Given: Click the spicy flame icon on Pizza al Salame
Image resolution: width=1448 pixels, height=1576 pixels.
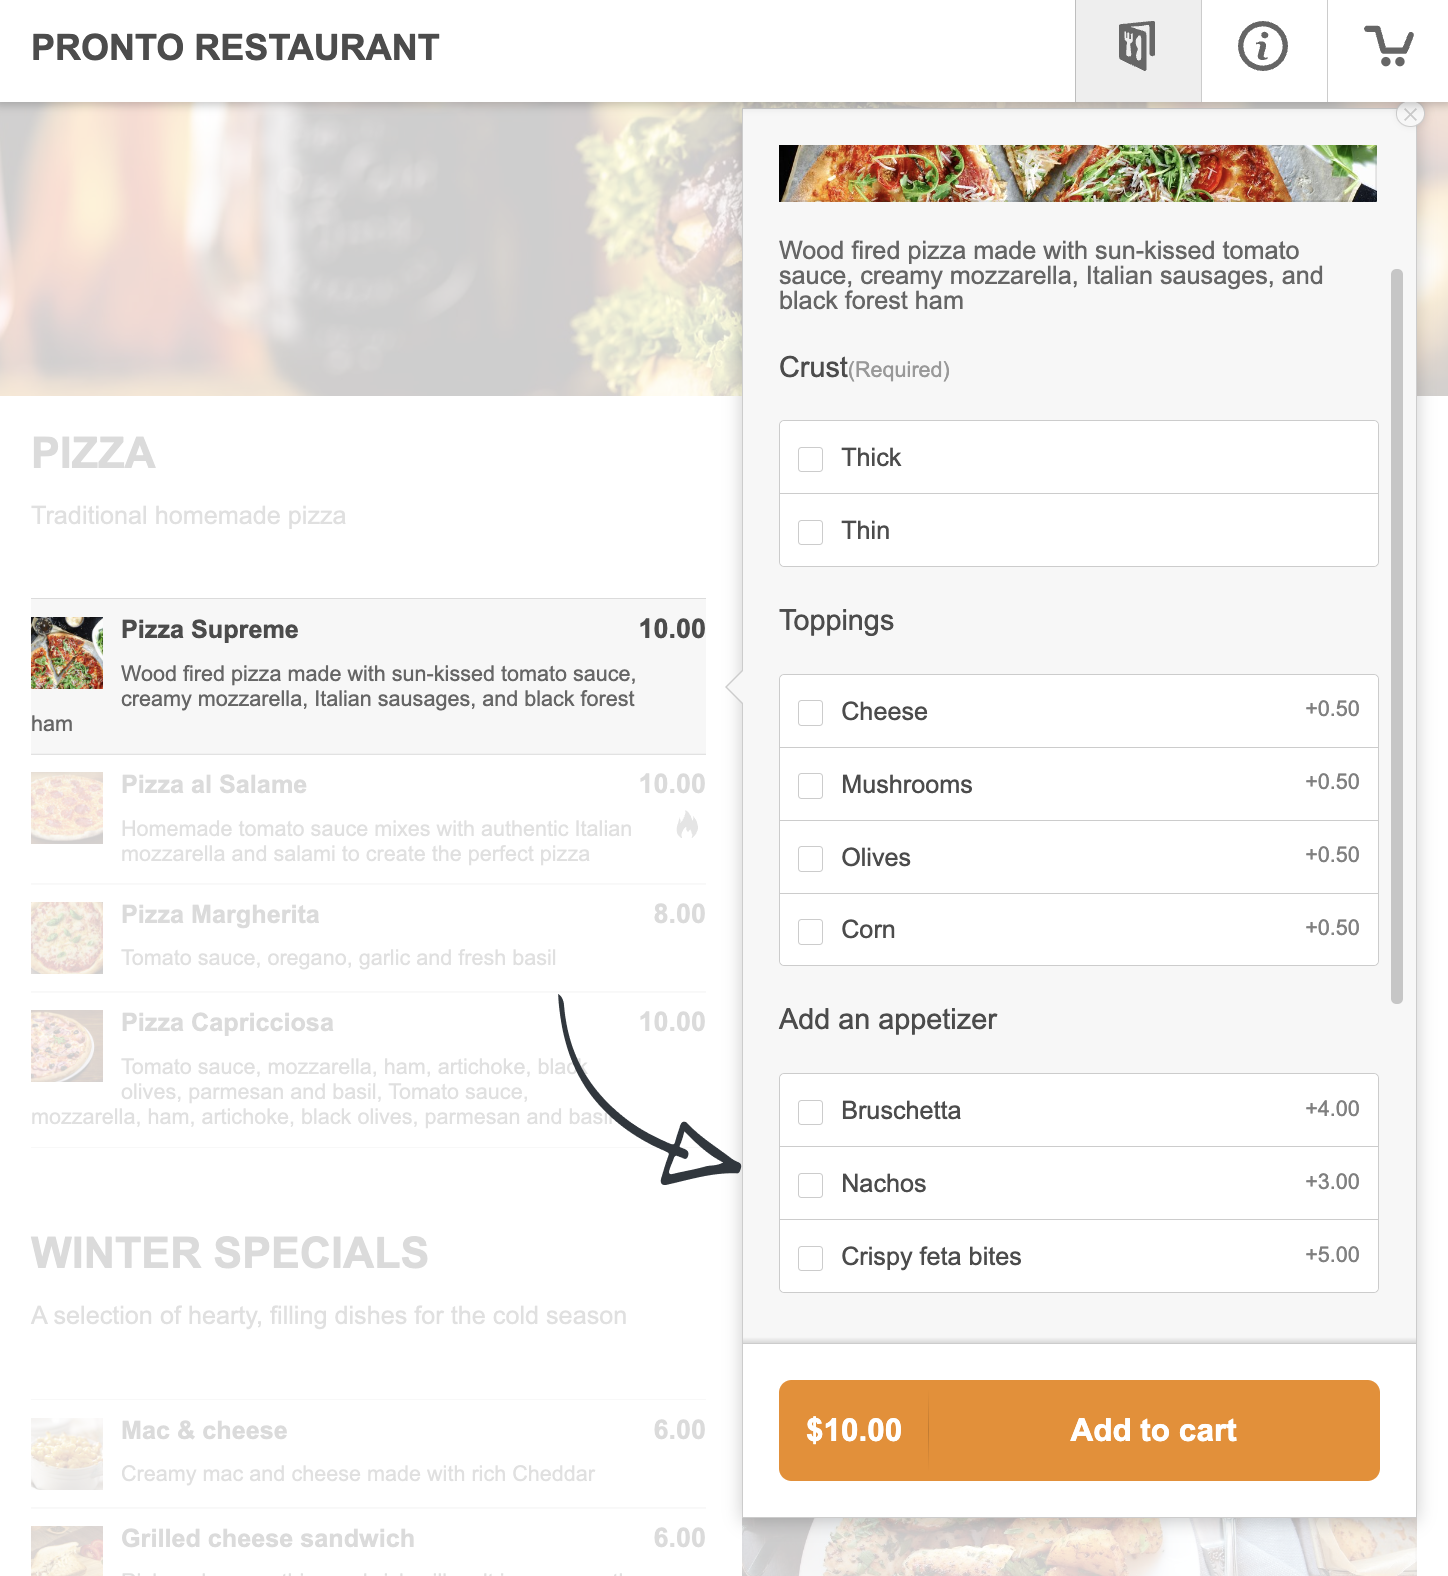Looking at the screenshot, I should 687,825.
